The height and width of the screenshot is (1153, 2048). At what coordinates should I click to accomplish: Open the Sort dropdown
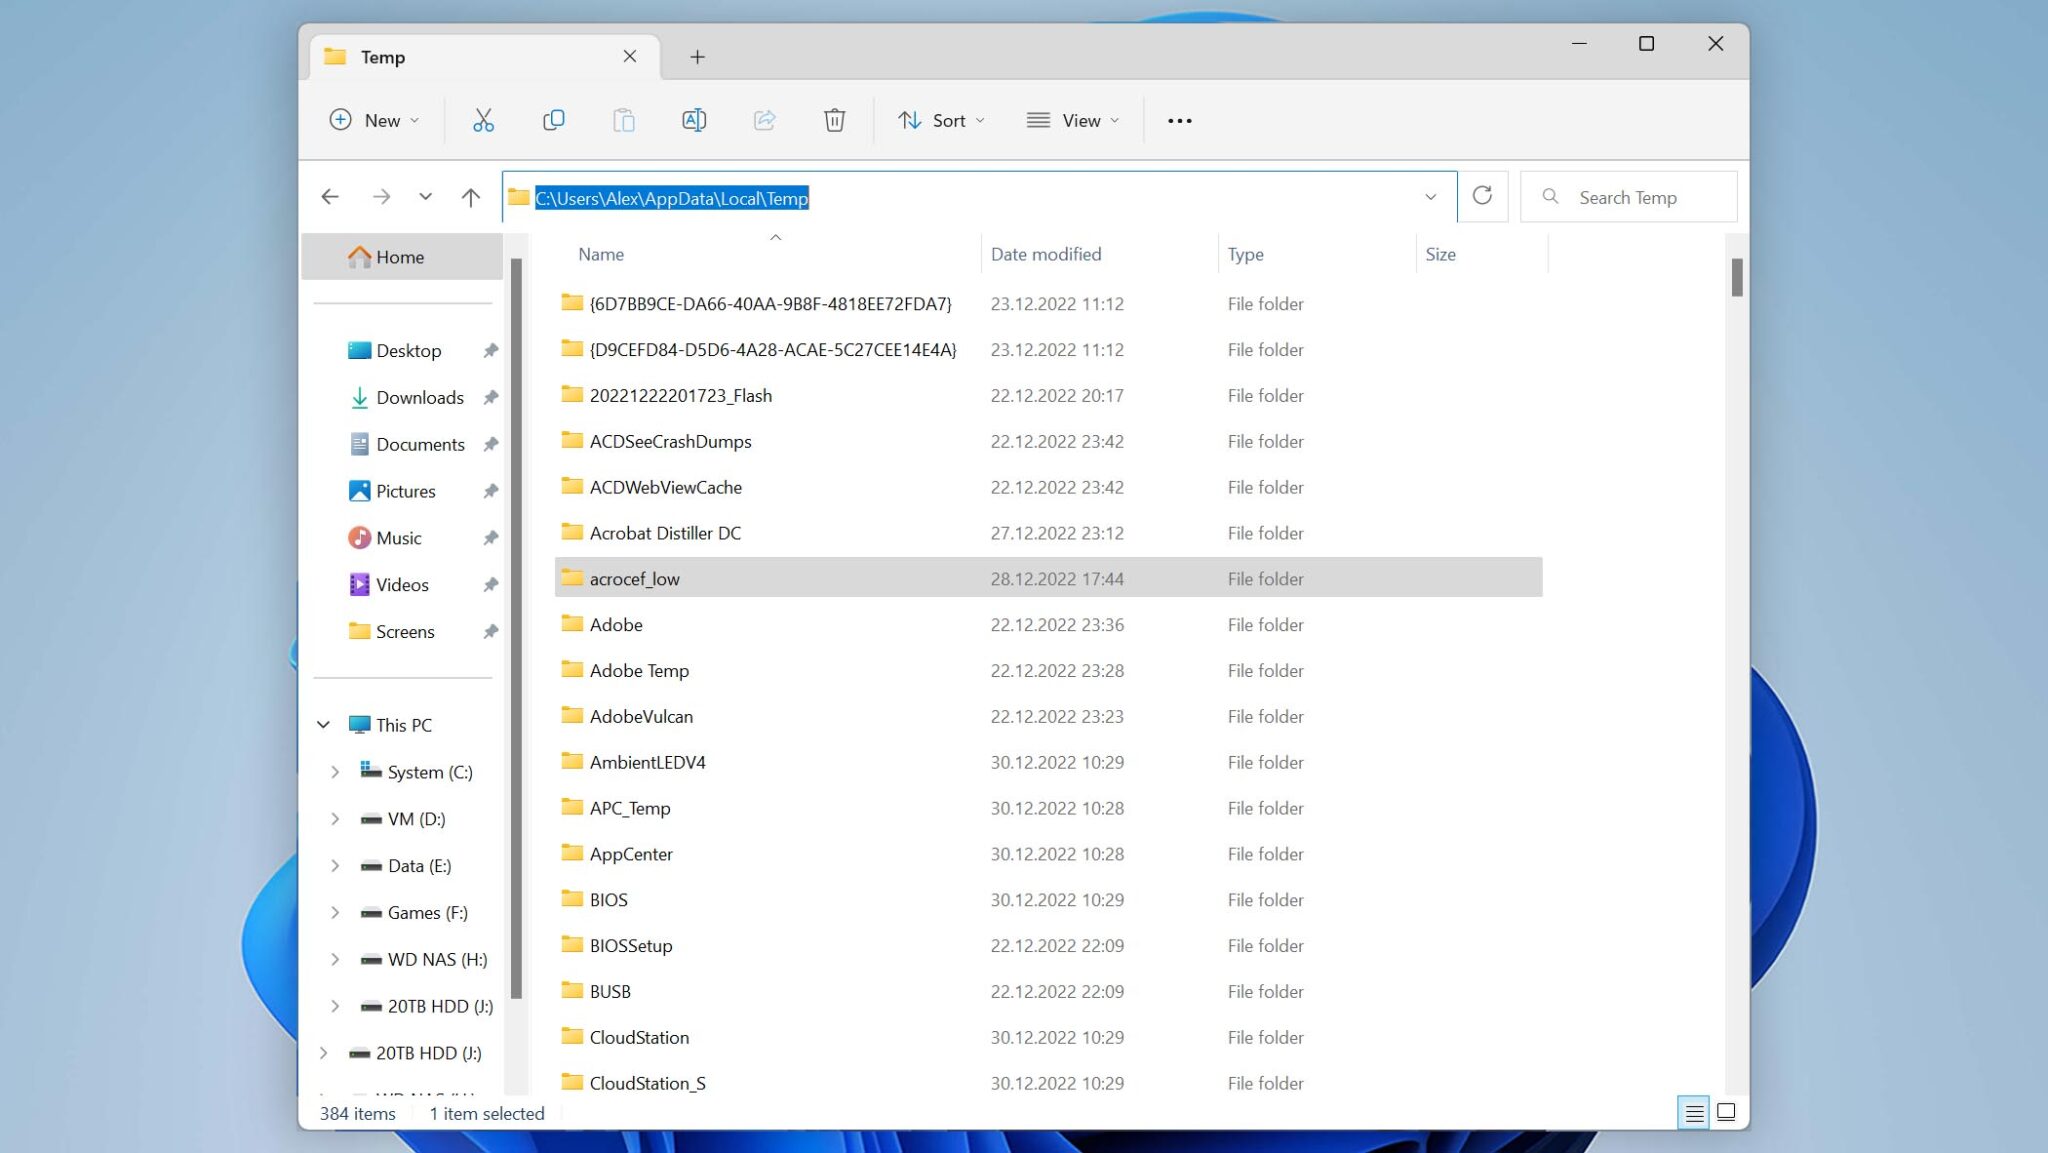coord(940,120)
